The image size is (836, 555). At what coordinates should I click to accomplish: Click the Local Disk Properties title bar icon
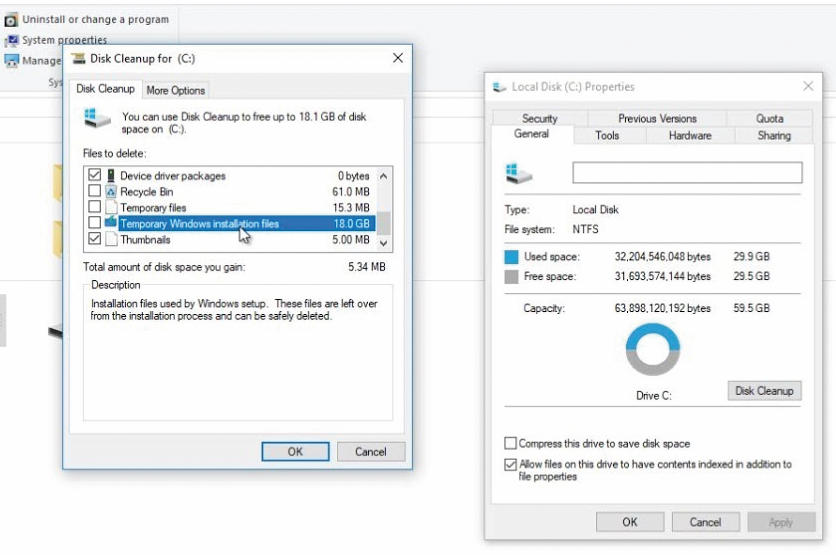[500, 87]
